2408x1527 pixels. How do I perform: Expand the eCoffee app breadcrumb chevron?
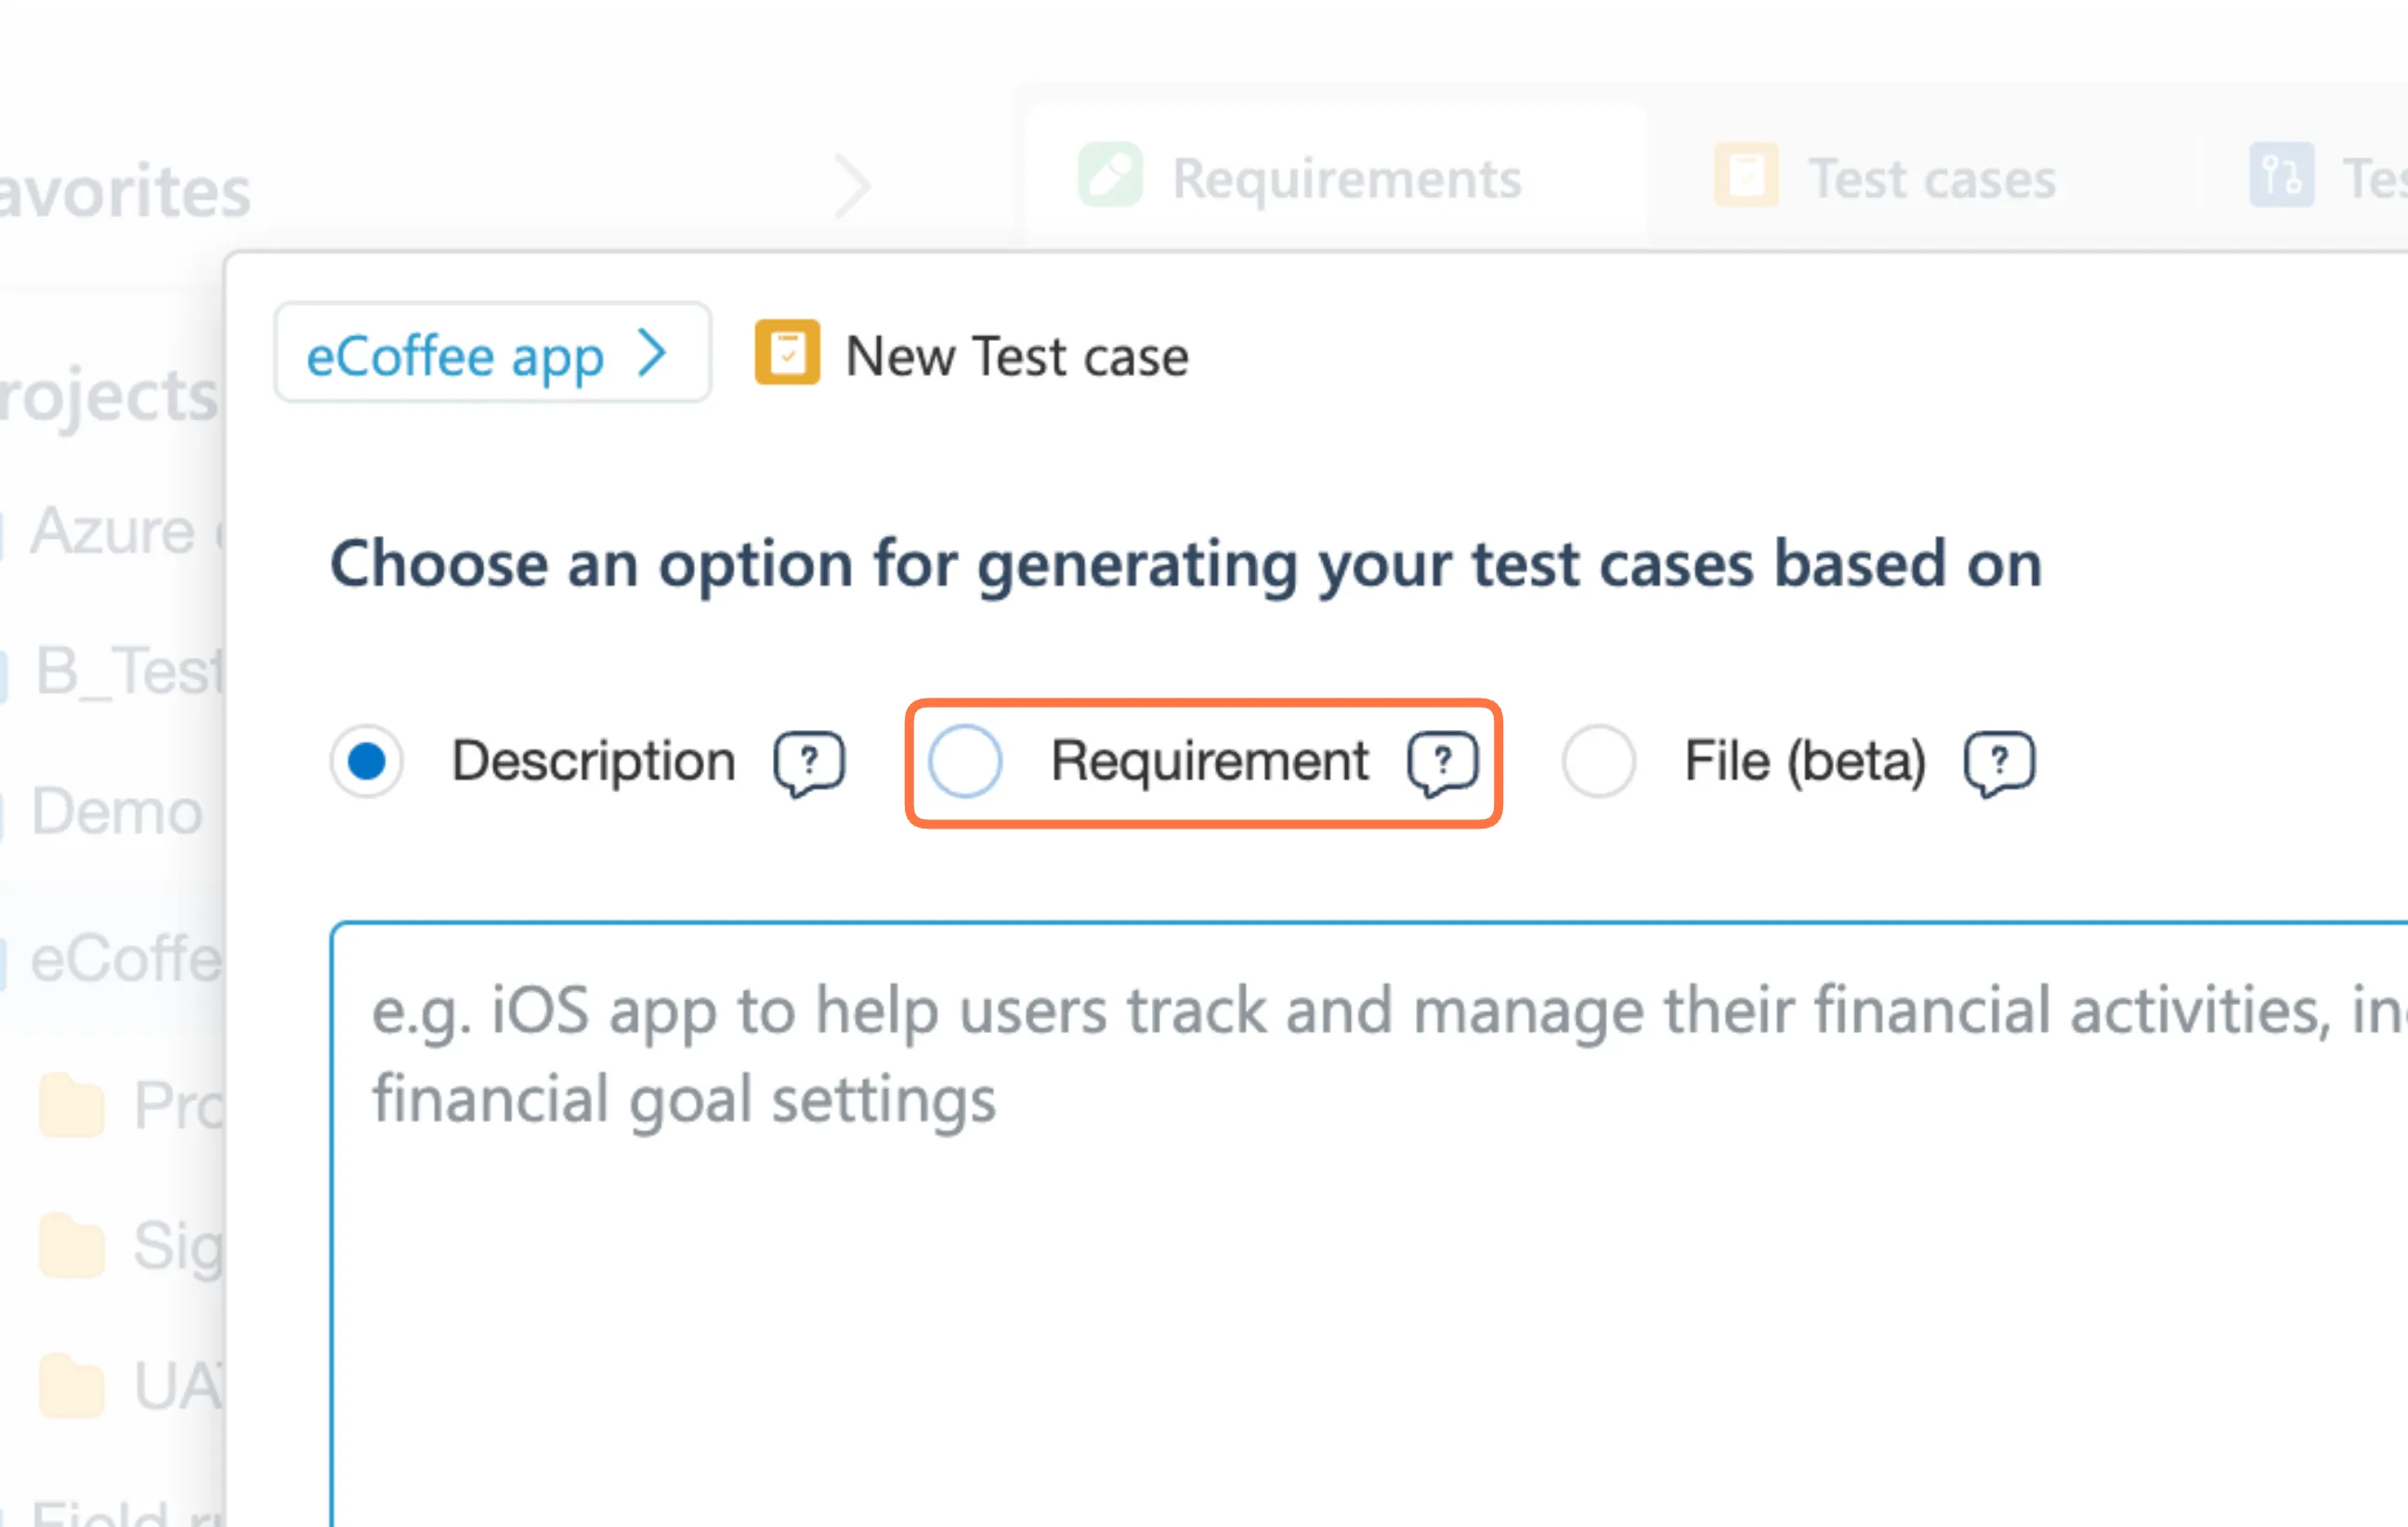click(653, 353)
